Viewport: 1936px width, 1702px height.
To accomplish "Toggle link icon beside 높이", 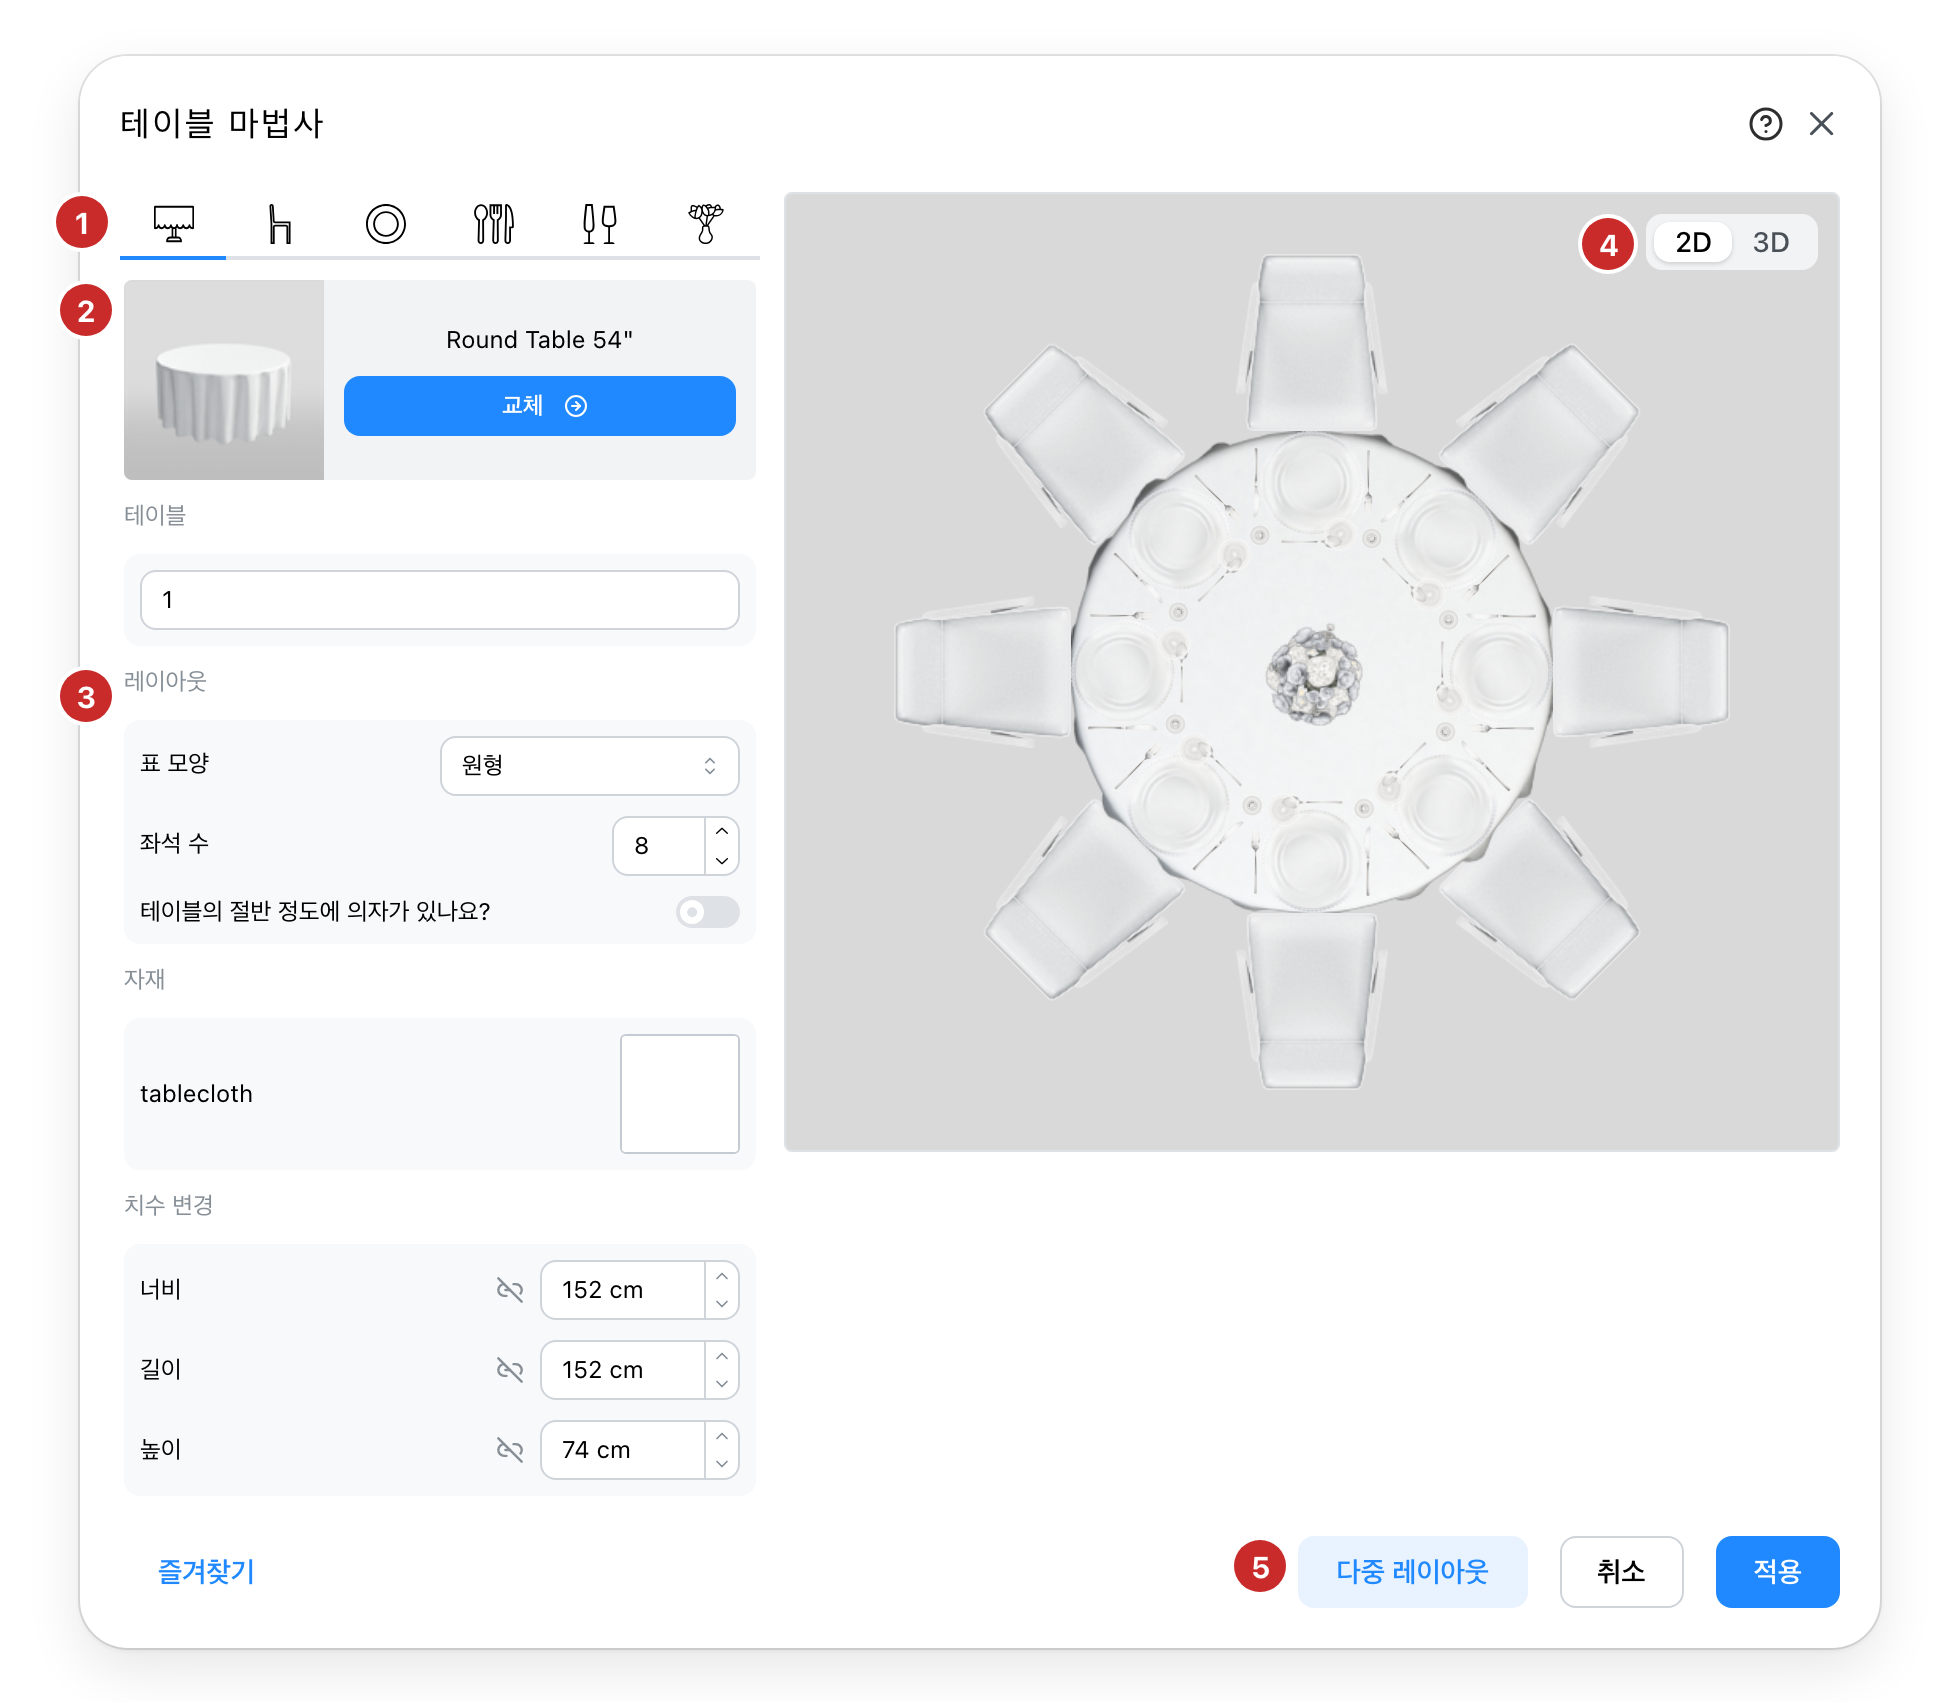I will pos(510,1450).
